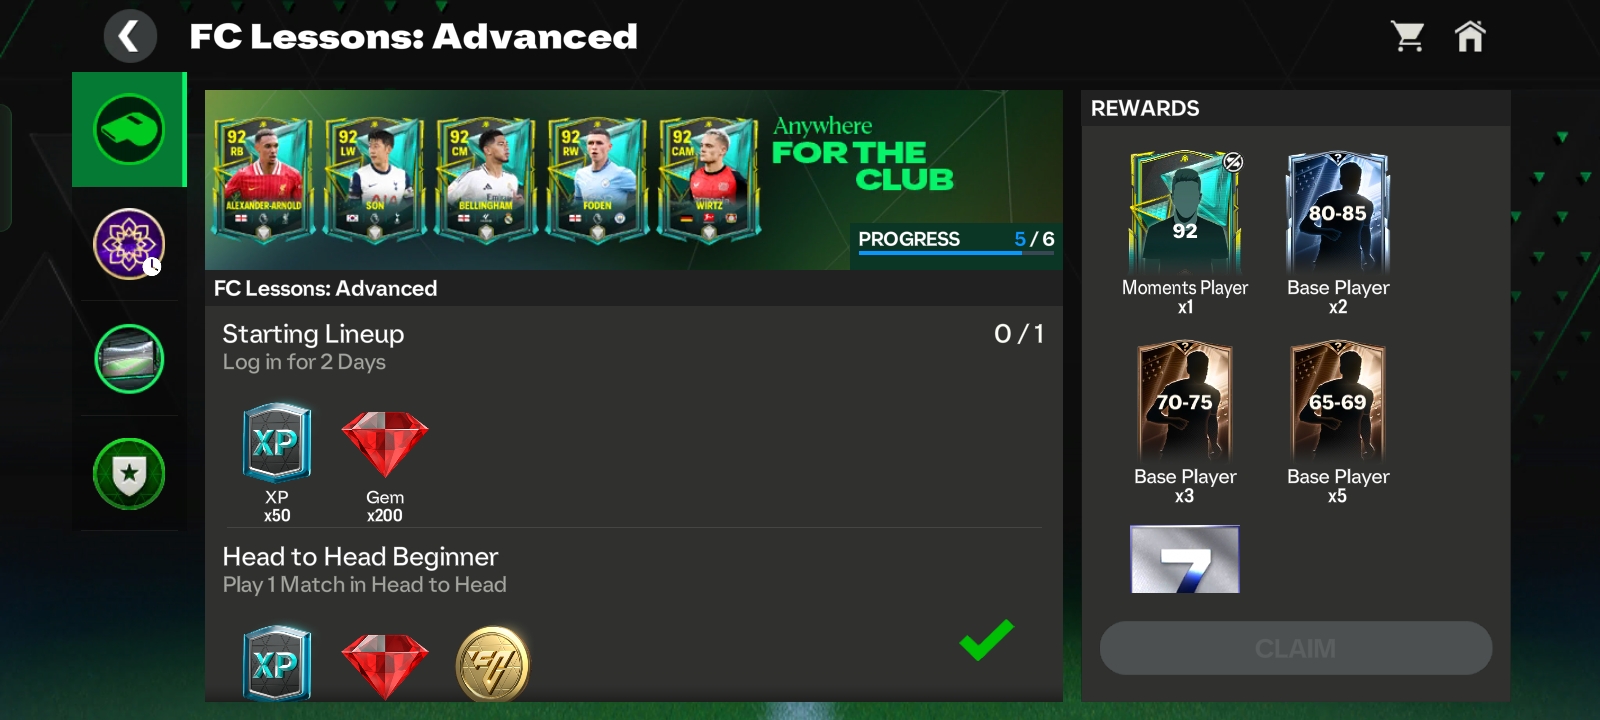The height and width of the screenshot is (720, 1600).
Task: Open the purple flower event tab
Action: click(x=129, y=244)
